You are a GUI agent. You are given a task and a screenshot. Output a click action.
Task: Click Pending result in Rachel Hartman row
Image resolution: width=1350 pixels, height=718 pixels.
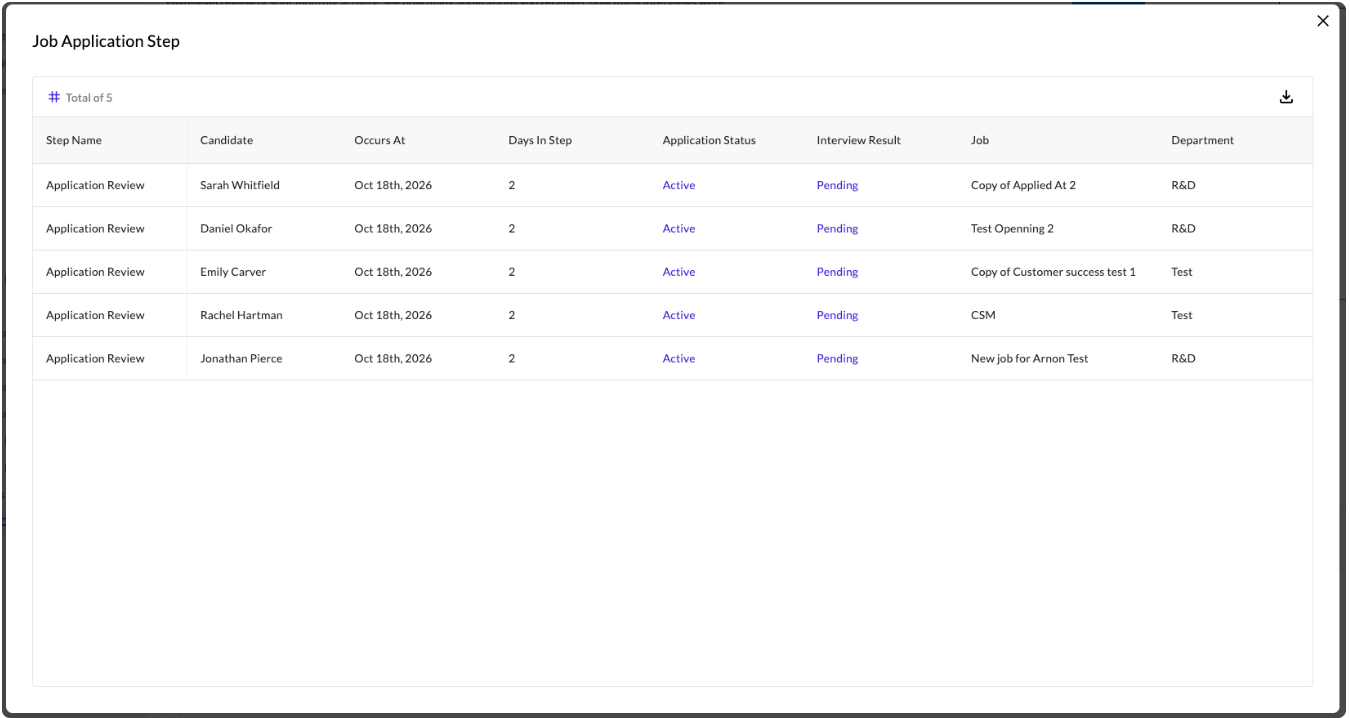tap(837, 315)
